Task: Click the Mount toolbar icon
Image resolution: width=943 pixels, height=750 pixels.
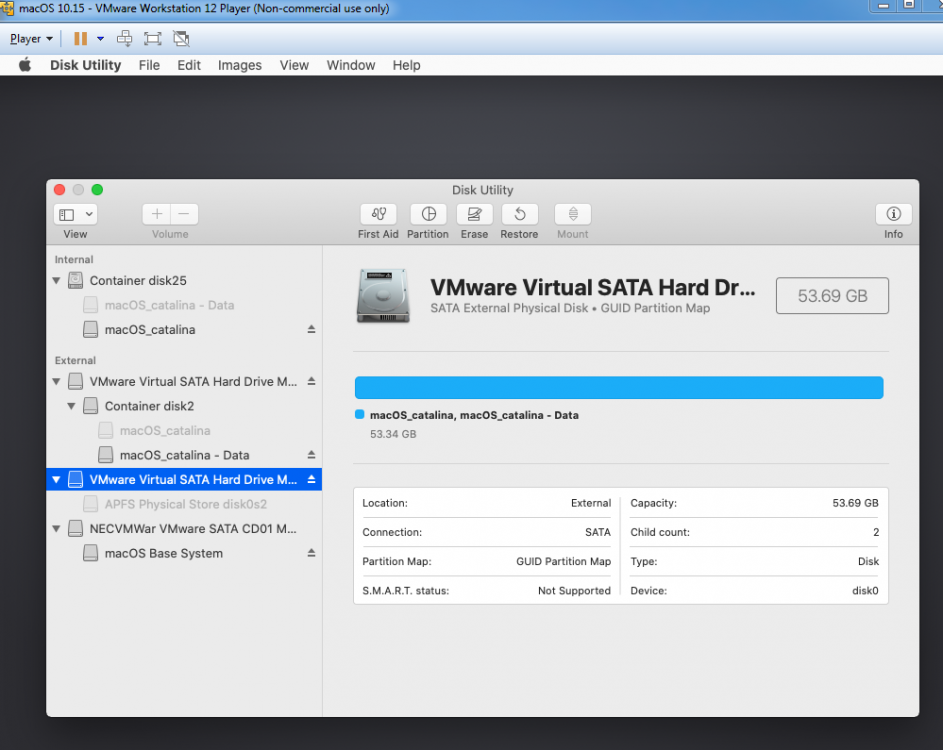Action: pyautogui.click(x=573, y=214)
